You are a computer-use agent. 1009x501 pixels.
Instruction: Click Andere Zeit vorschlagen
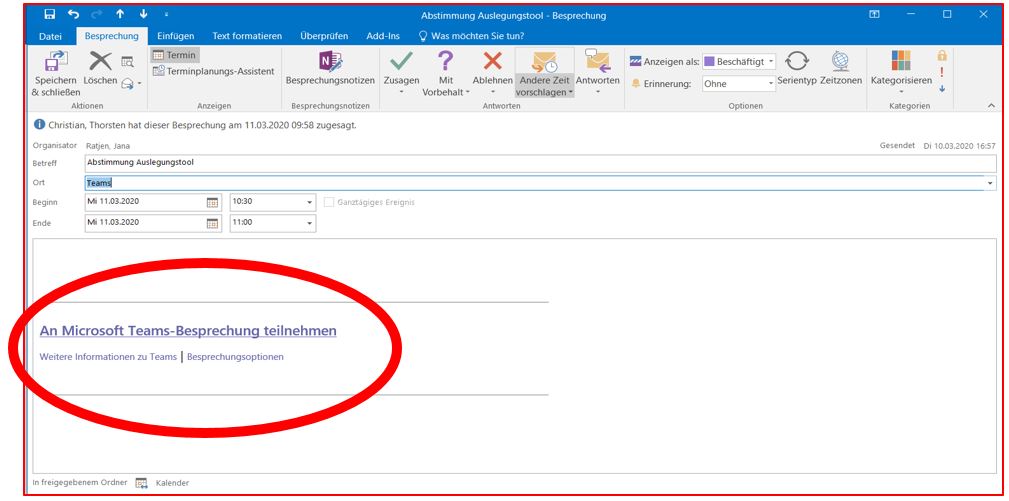click(544, 74)
